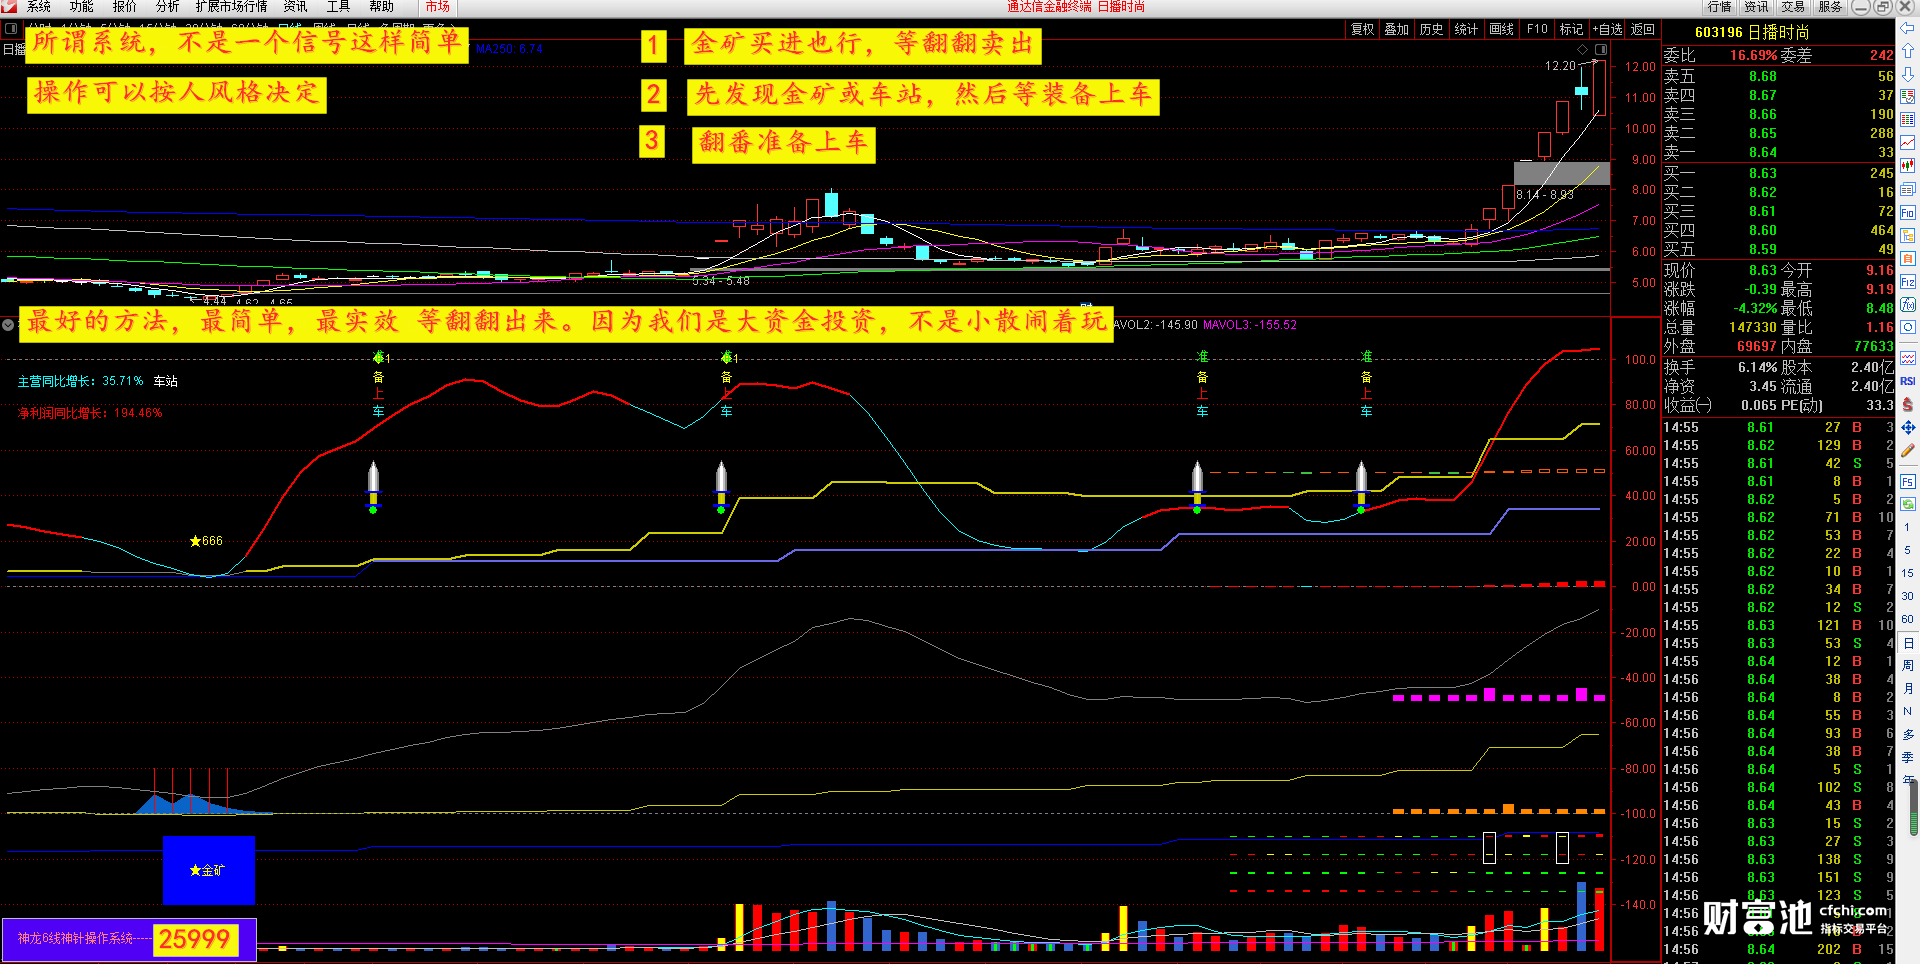
Task: Click the MA250: 6.74 label
Action: (x=510, y=49)
